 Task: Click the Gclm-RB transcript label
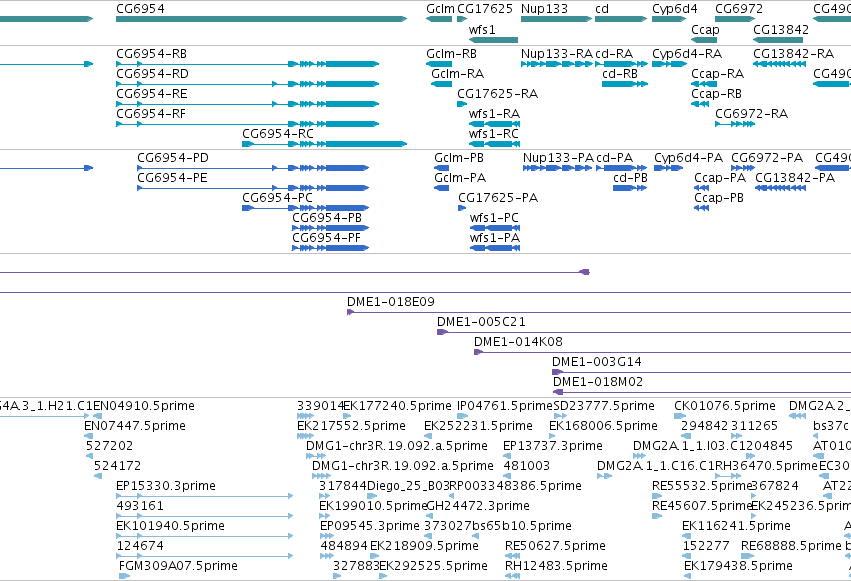coord(452,54)
